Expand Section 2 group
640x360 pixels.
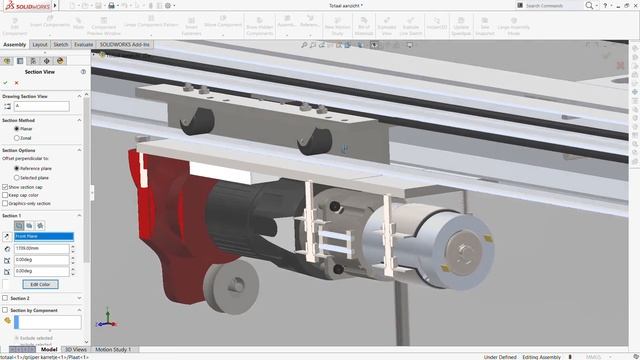click(79, 298)
